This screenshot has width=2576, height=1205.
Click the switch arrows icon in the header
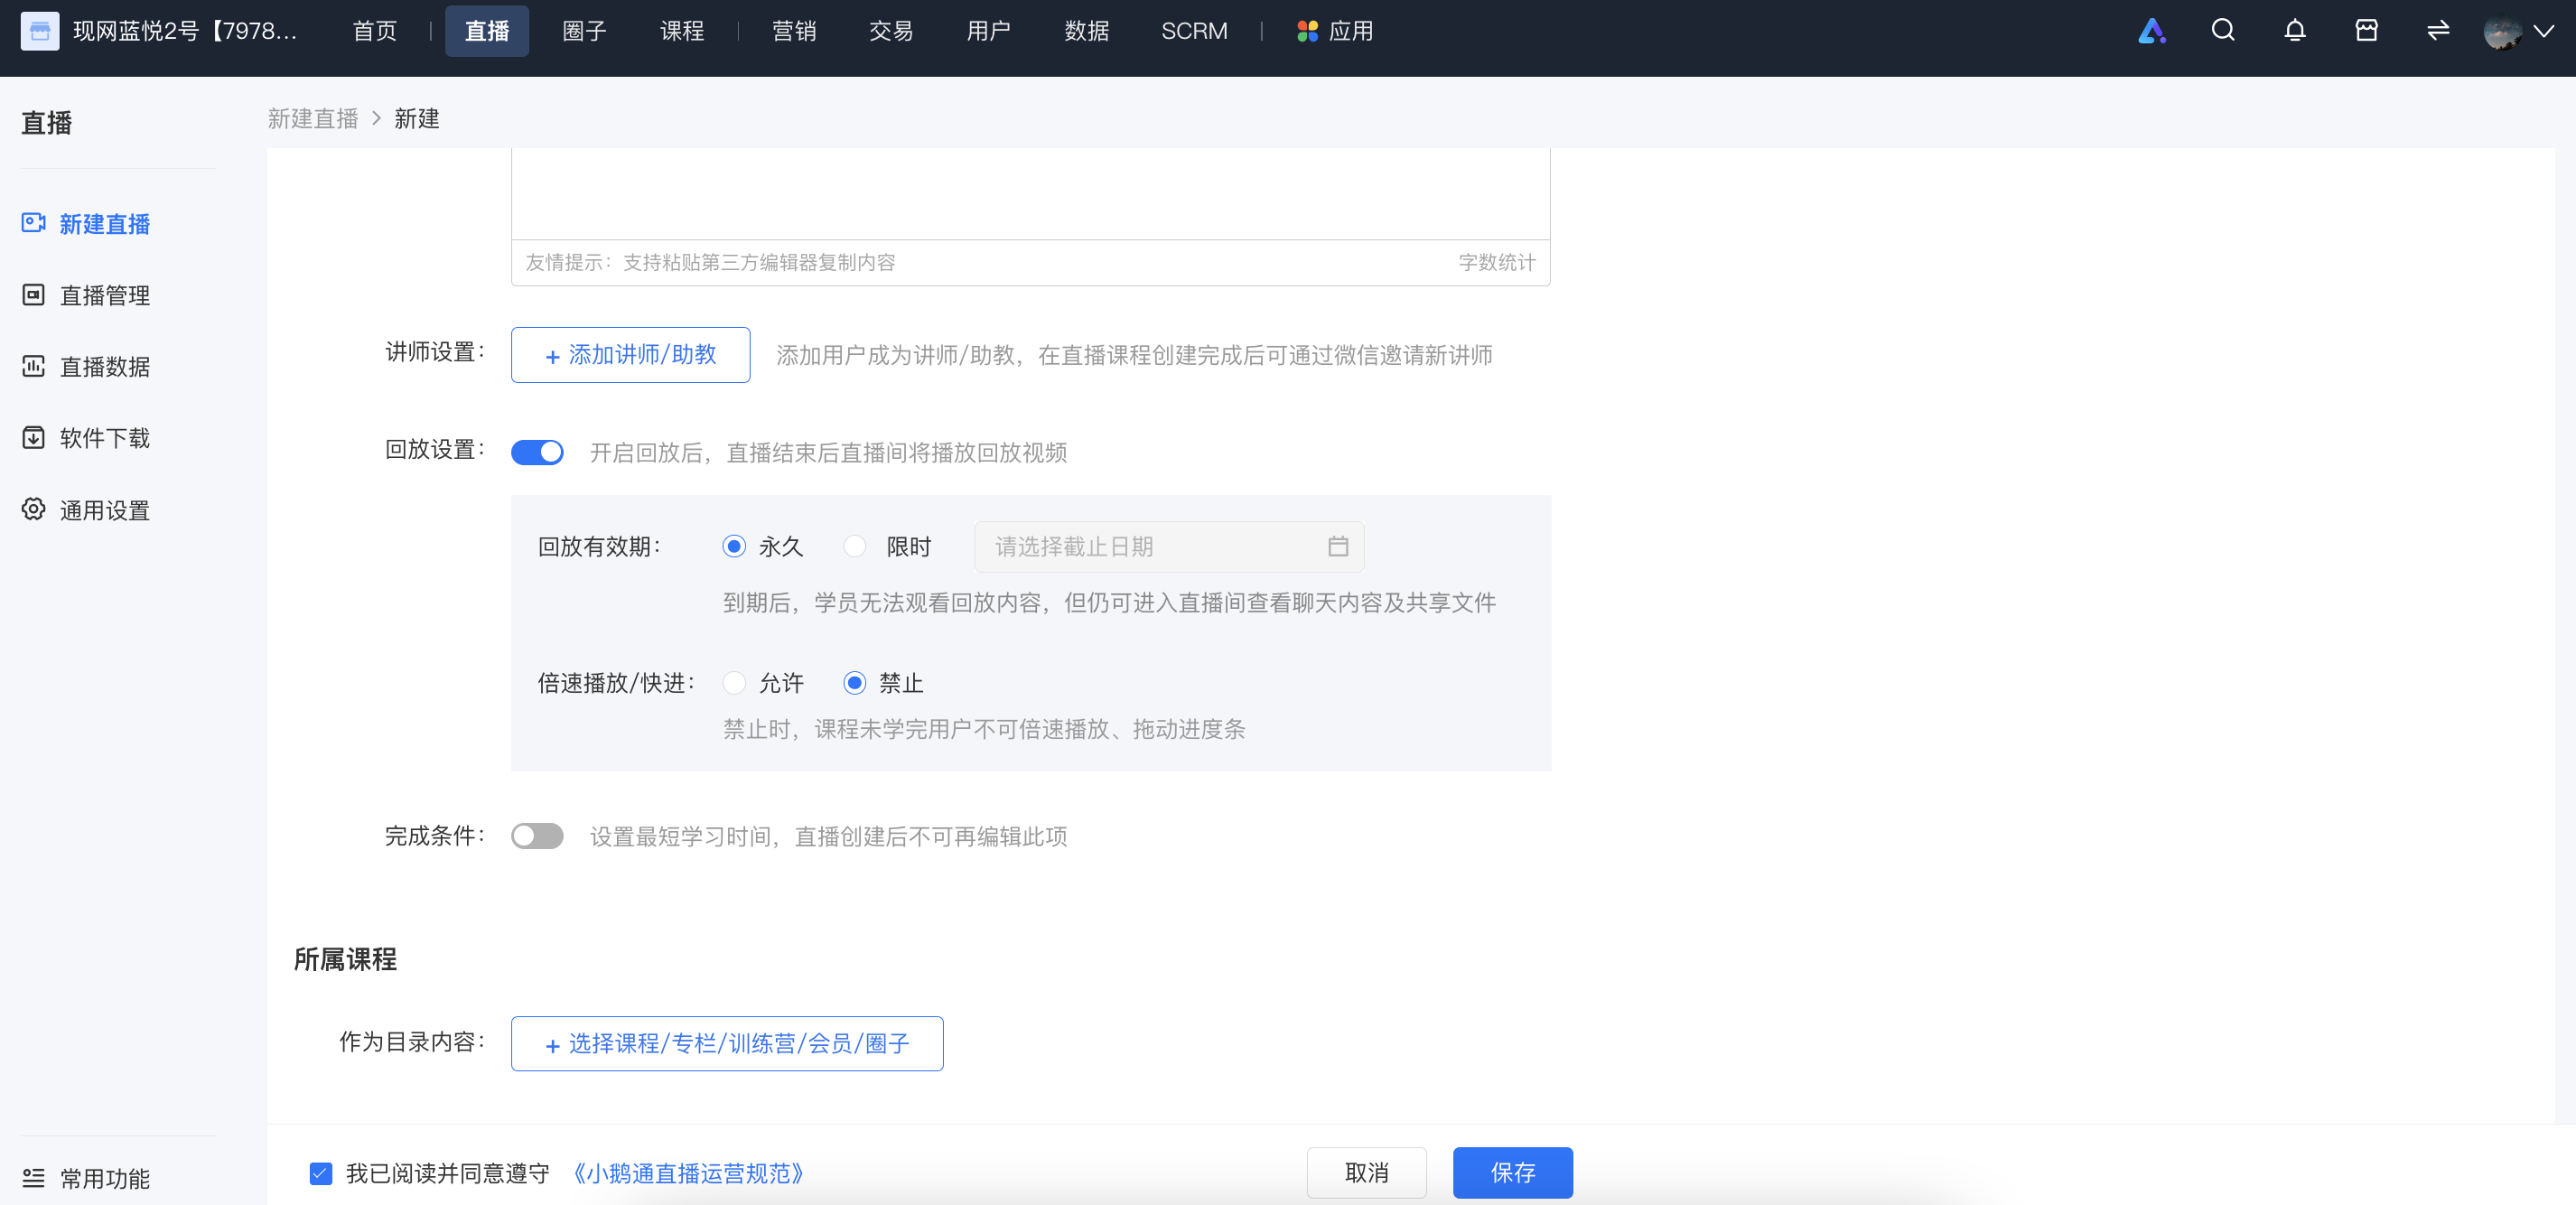click(x=2438, y=31)
